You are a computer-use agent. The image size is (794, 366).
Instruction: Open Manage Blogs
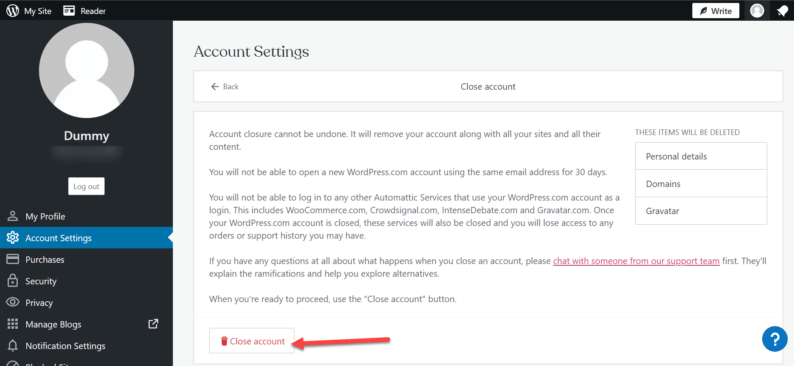(86, 324)
